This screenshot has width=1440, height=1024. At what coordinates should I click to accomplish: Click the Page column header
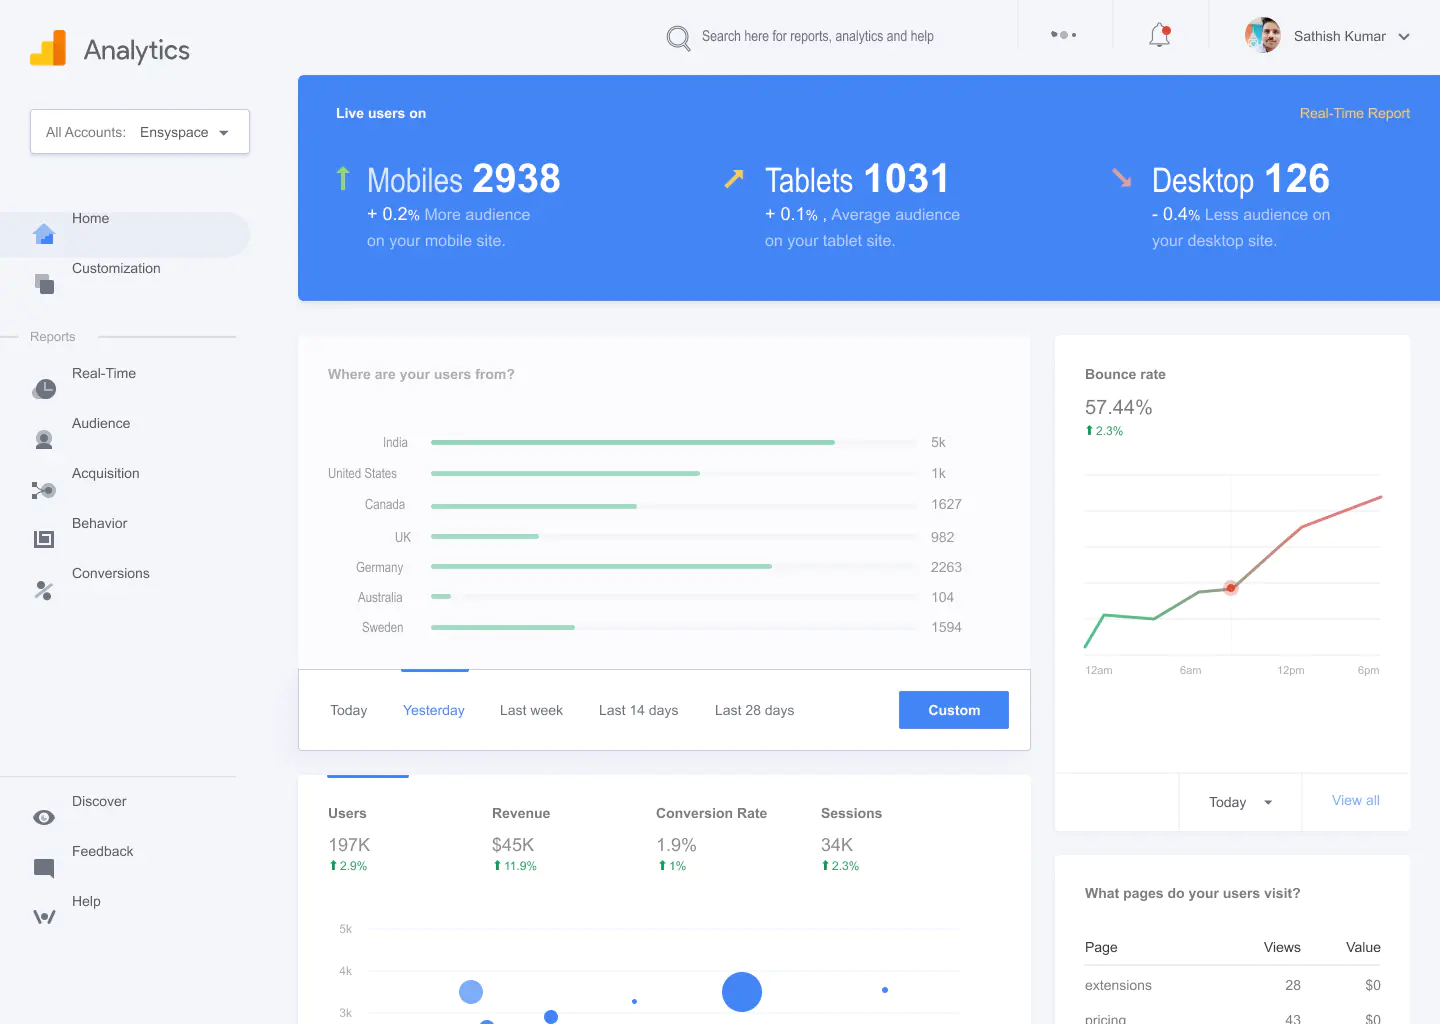[x=1101, y=947]
